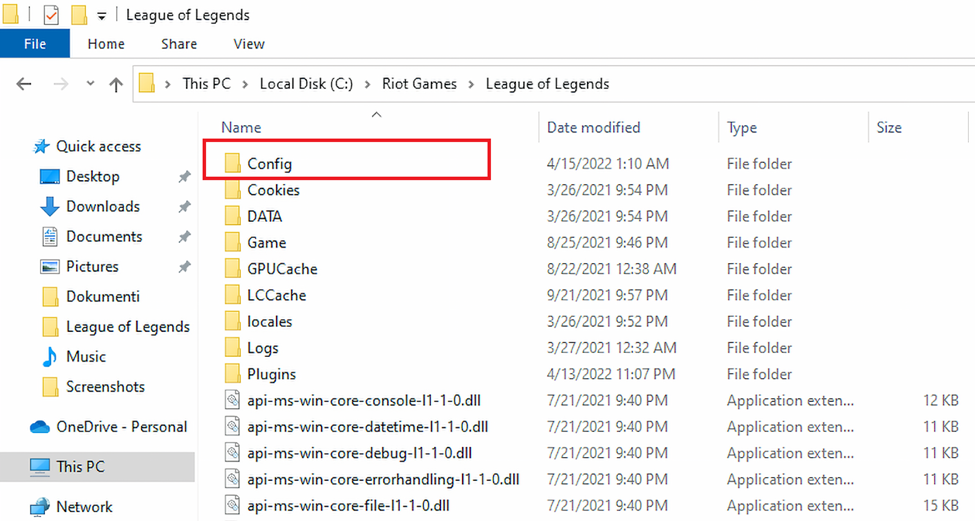Select the DATA folder
The image size is (975, 521).
[x=264, y=216]
